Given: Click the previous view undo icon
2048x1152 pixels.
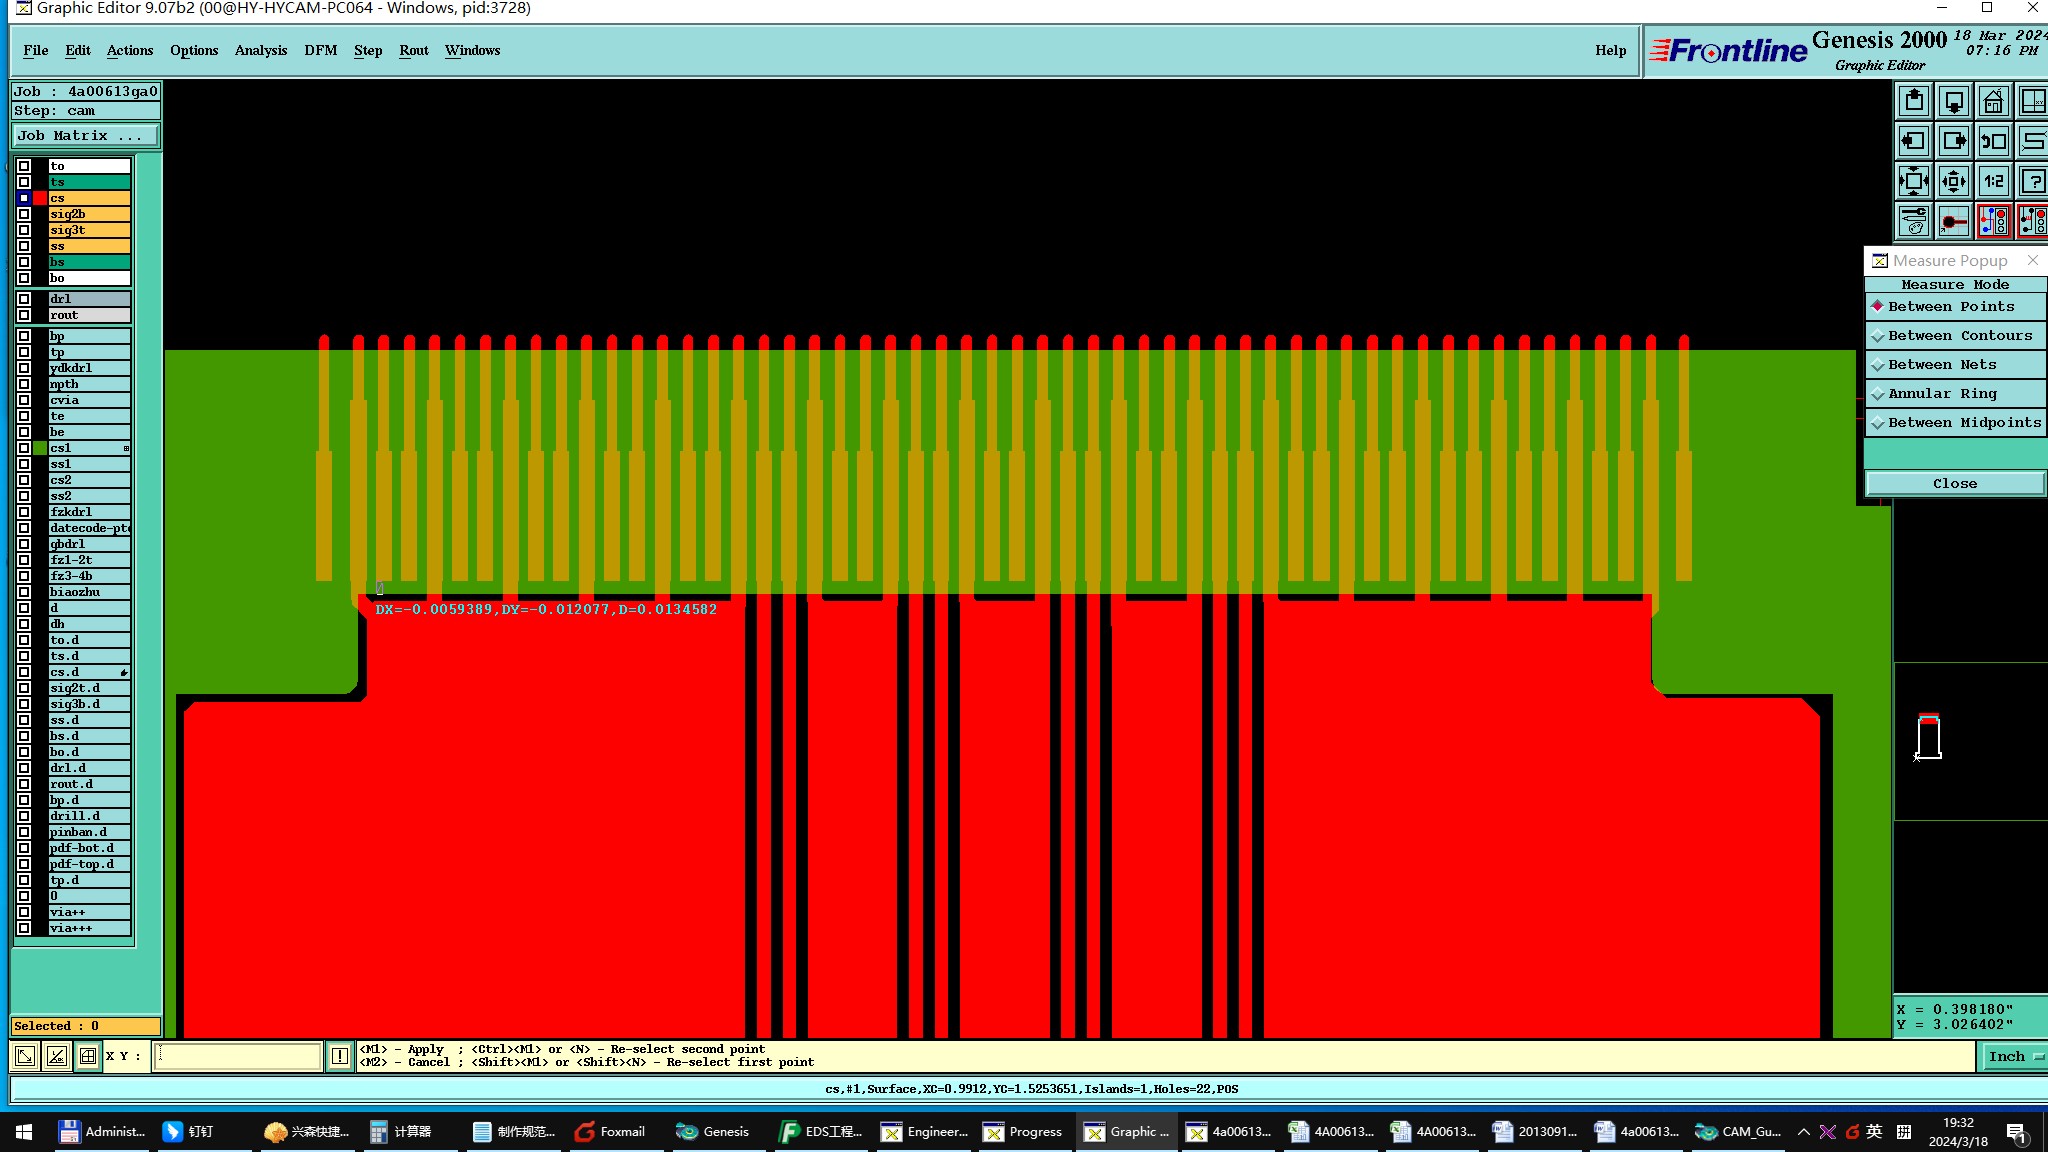Looking at the screenshot, I should pos(1993,141).
